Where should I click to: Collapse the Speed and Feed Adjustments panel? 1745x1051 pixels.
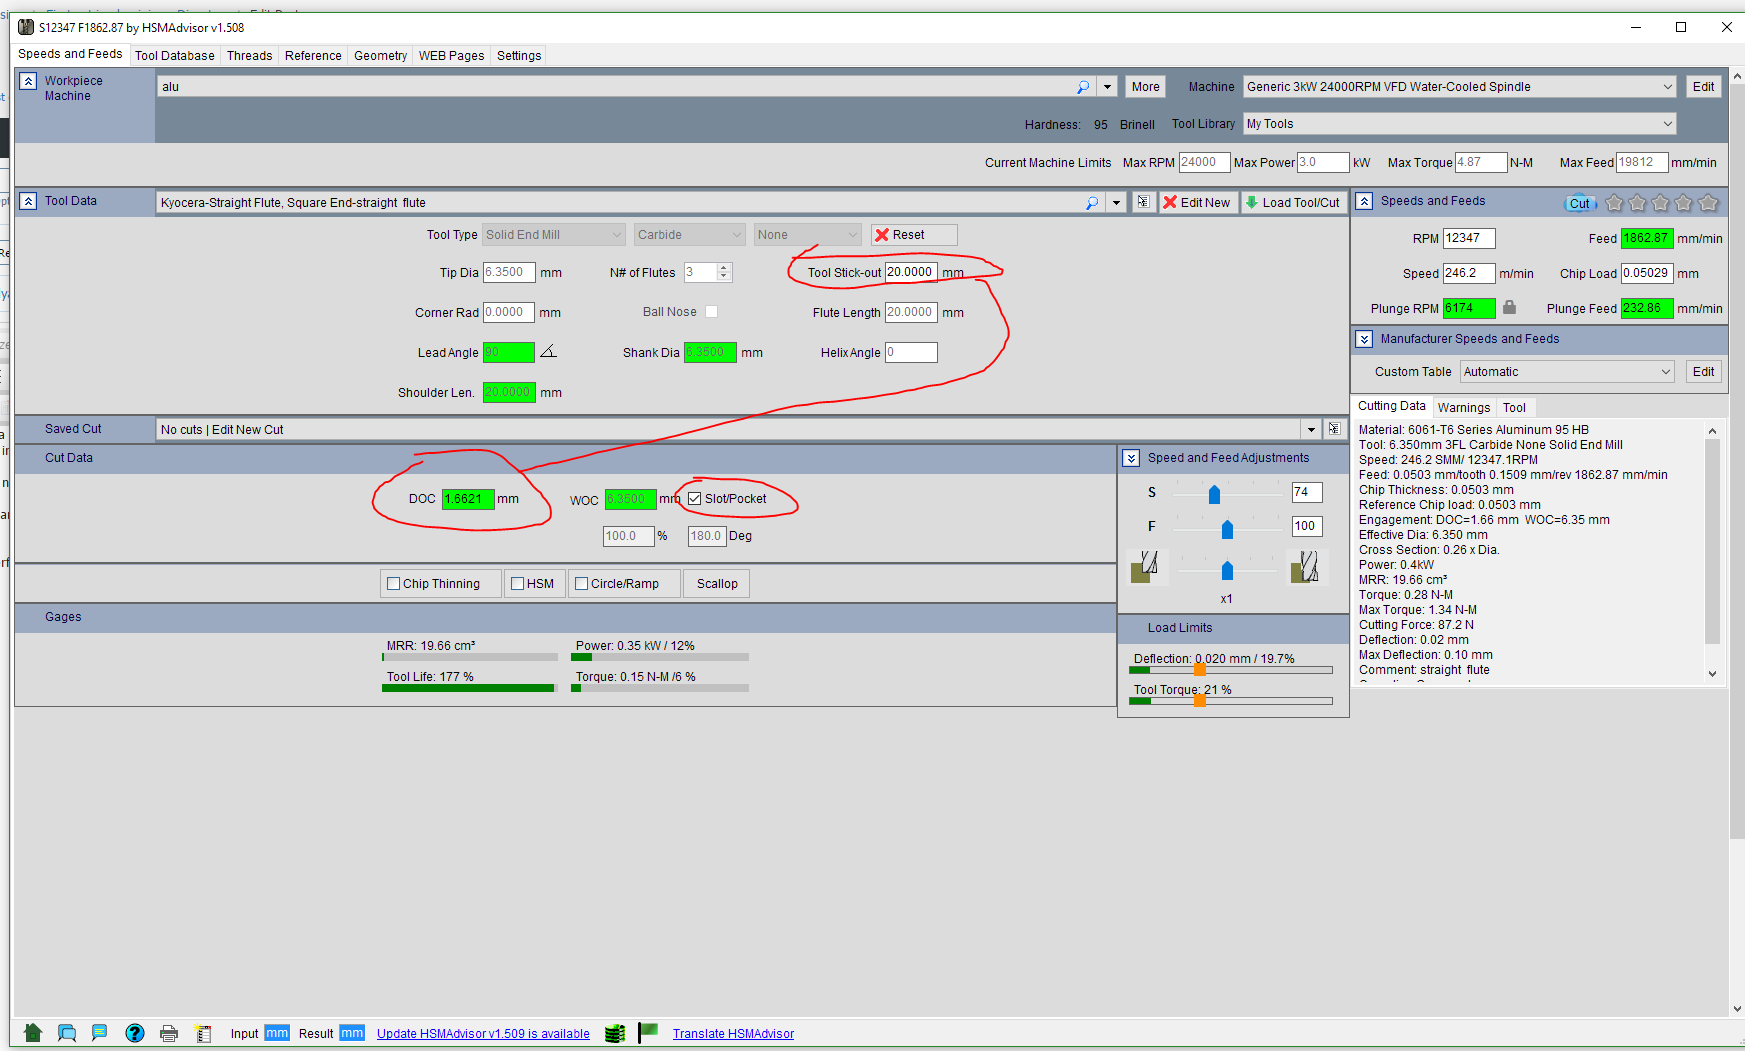(1131, 458)
